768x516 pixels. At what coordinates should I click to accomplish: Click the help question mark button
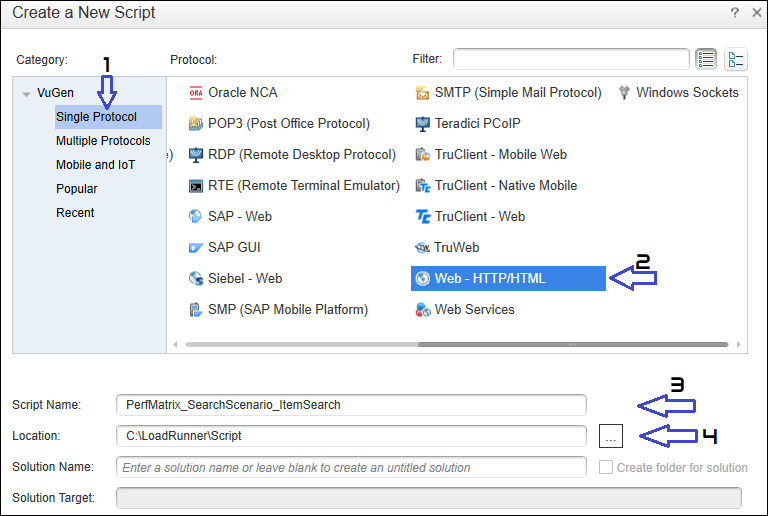[x=734, y=13]
